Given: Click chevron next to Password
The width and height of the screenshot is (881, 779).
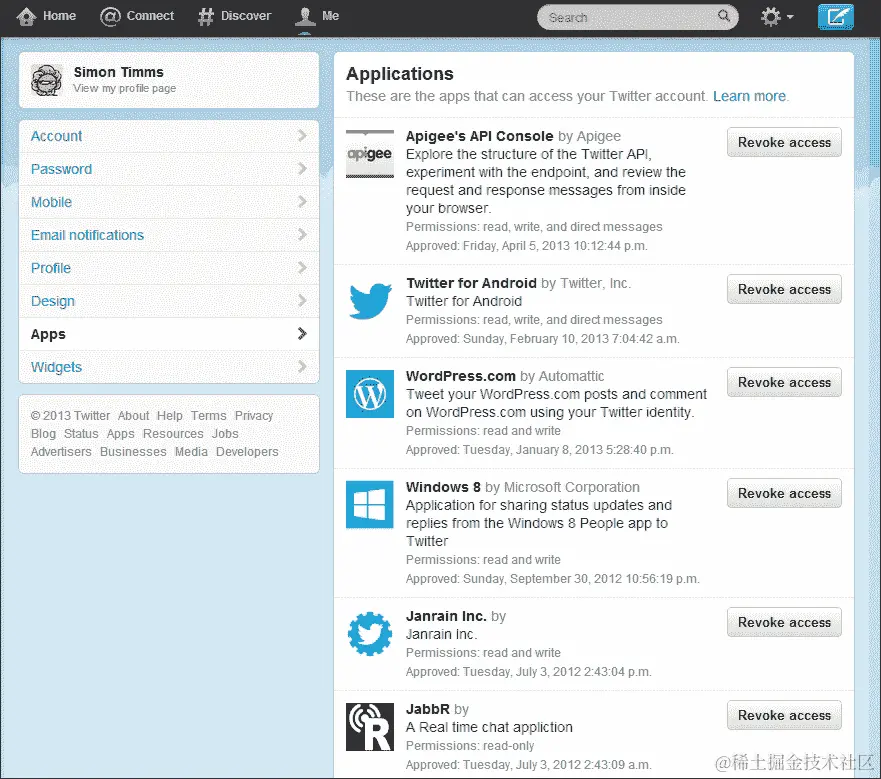Looking at the screenshot, I should click(302, 169).
